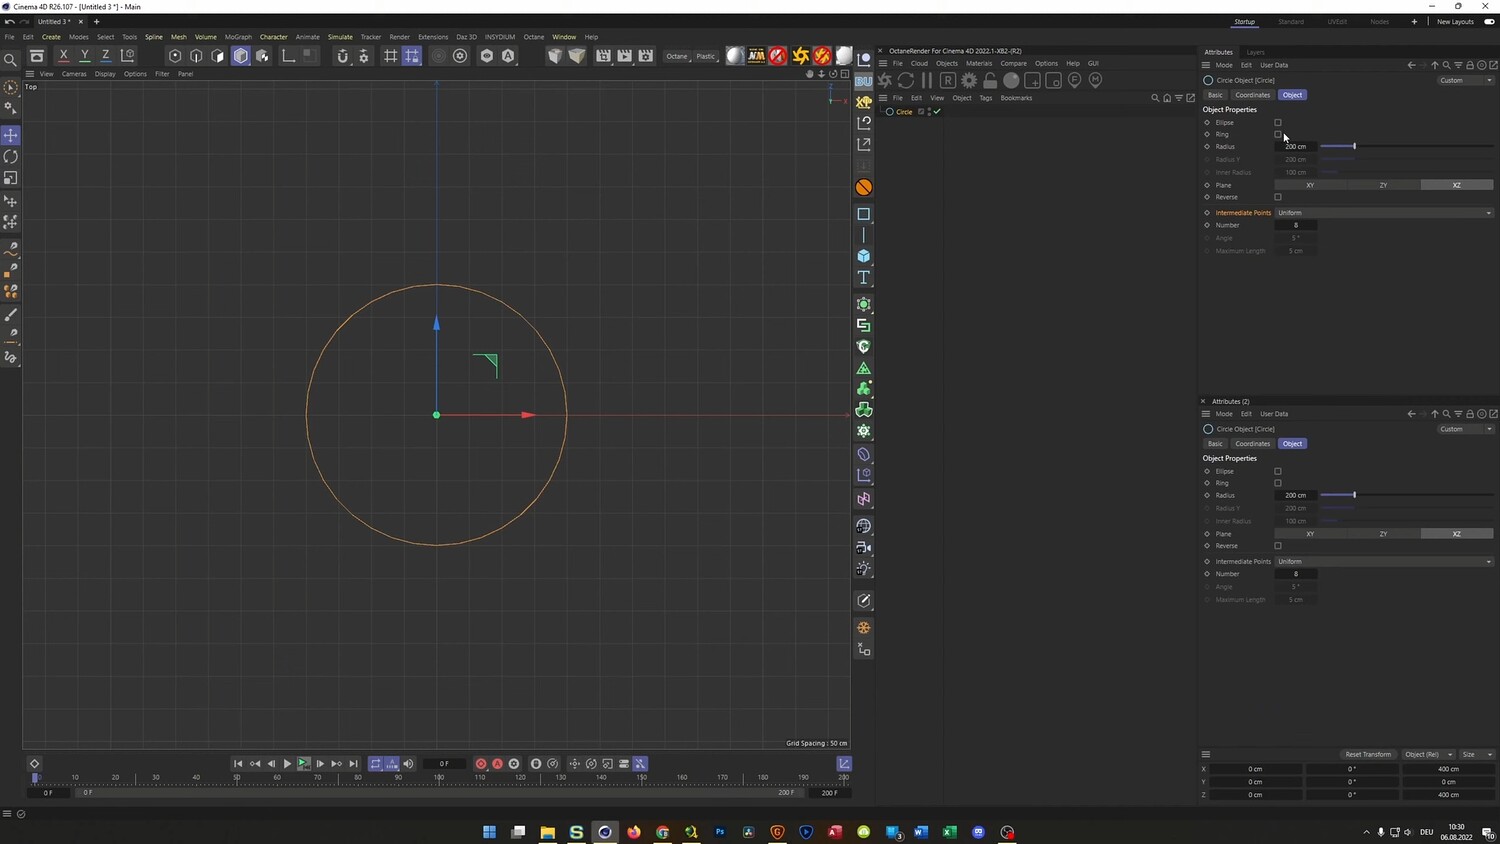This screenshot has height=844, width=1500.
Task: Toggle loop playback mode icon
Action: pyautogui.click(x=375, y=764)
